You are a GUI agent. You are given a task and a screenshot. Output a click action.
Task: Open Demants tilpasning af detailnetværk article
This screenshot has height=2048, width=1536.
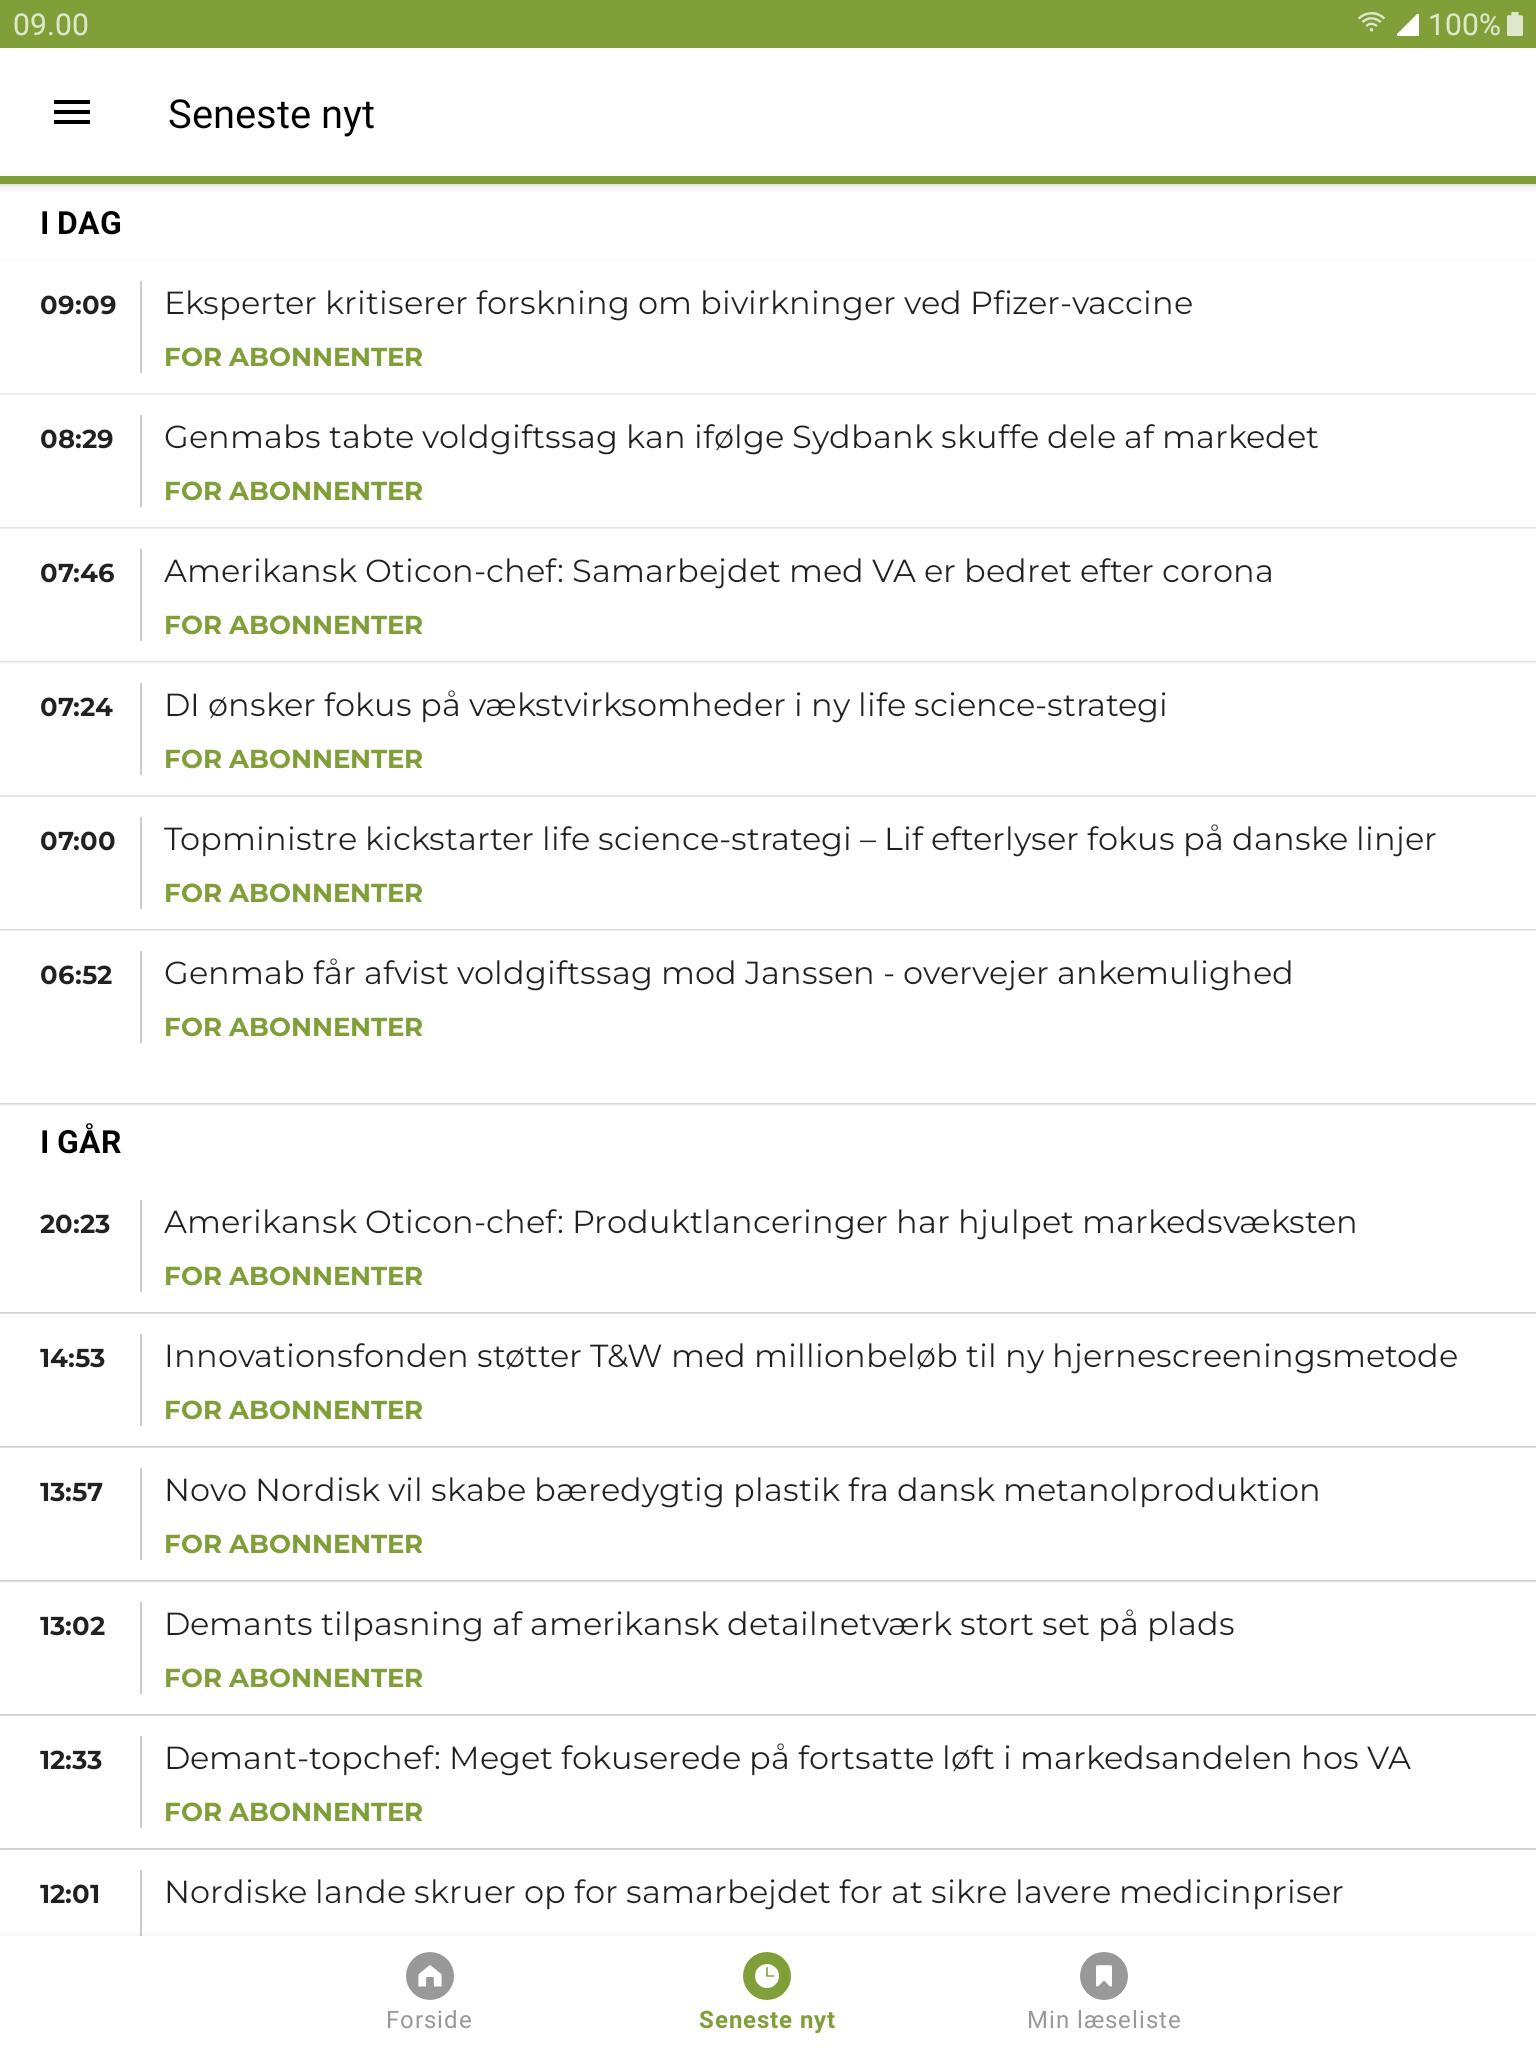(768, 1648)
